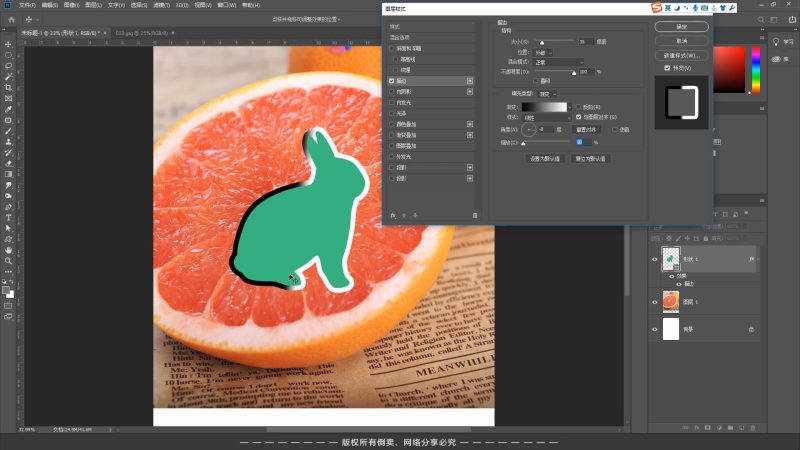Select the Eyedropper tool

[8, 109]
